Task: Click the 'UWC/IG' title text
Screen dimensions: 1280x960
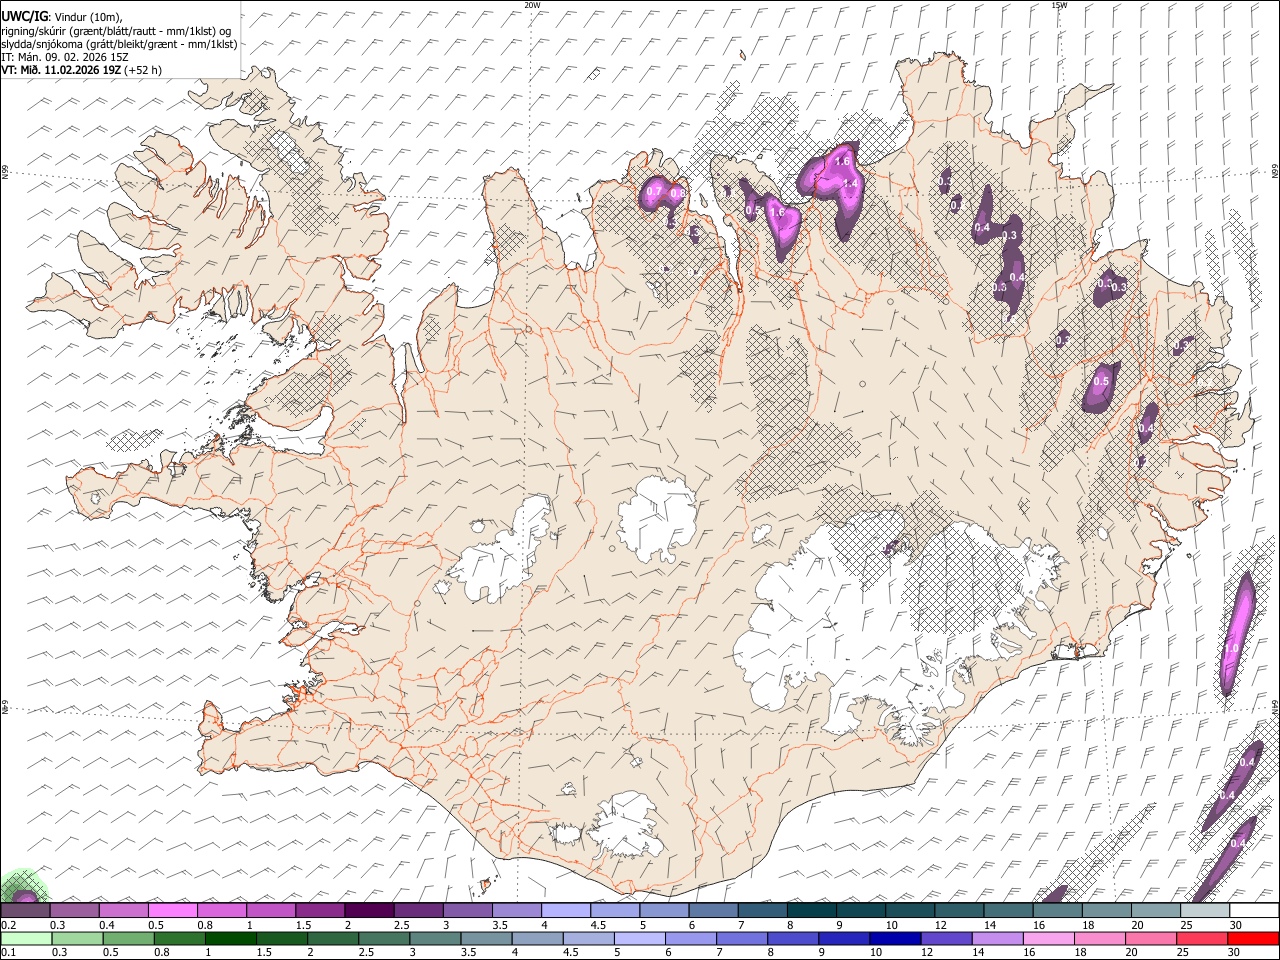Action: [24, 15]
